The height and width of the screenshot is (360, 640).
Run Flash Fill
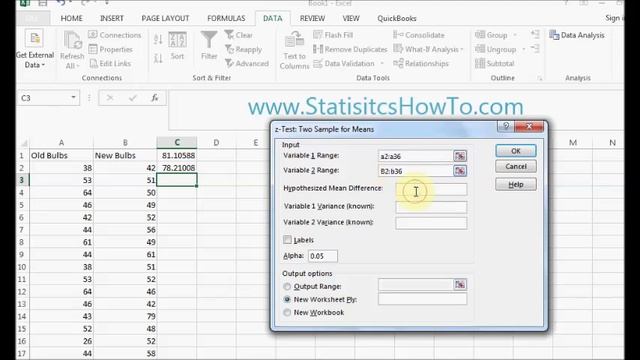tap(333, 35)
